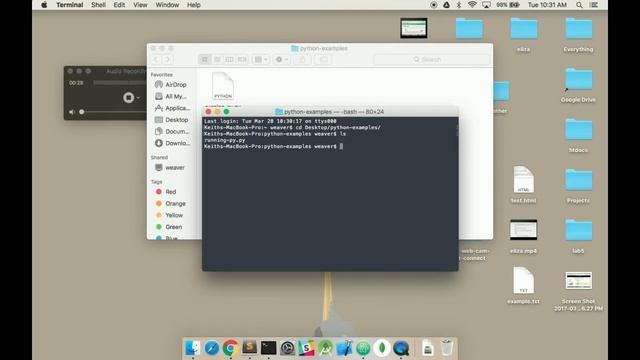Filter by Yellow tag in Finder
The width and height of the screenshot is (640, 360).
169,215
